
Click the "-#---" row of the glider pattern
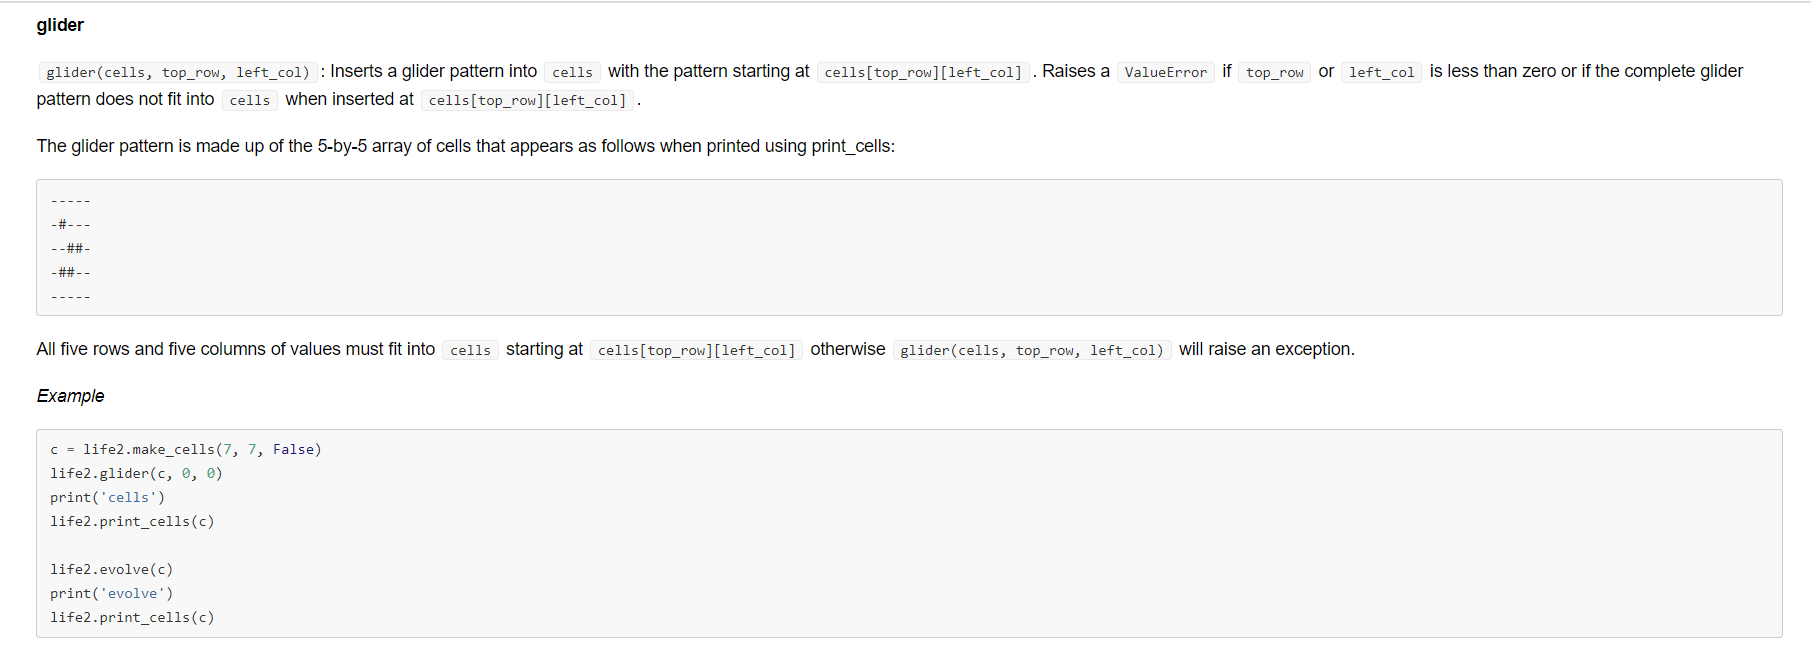coord(71,225)
